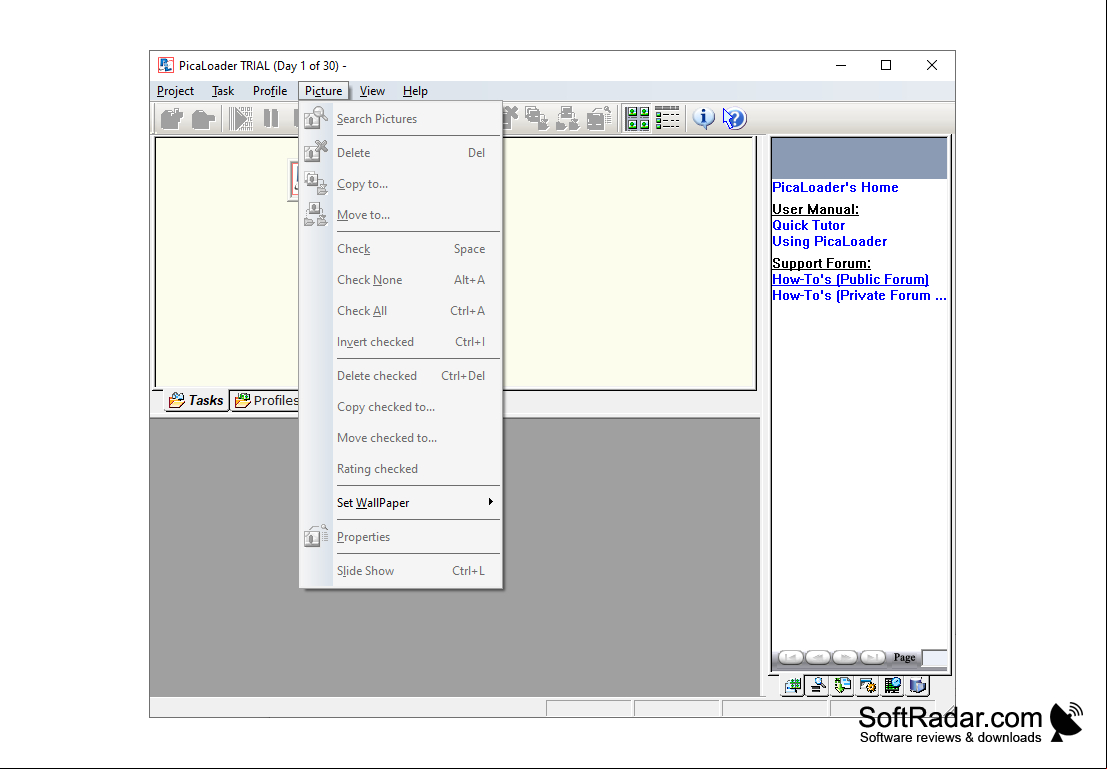Choose Properties in the Picture menu
The width and height of the screenshot is (1107, 769).
[401, 537]
